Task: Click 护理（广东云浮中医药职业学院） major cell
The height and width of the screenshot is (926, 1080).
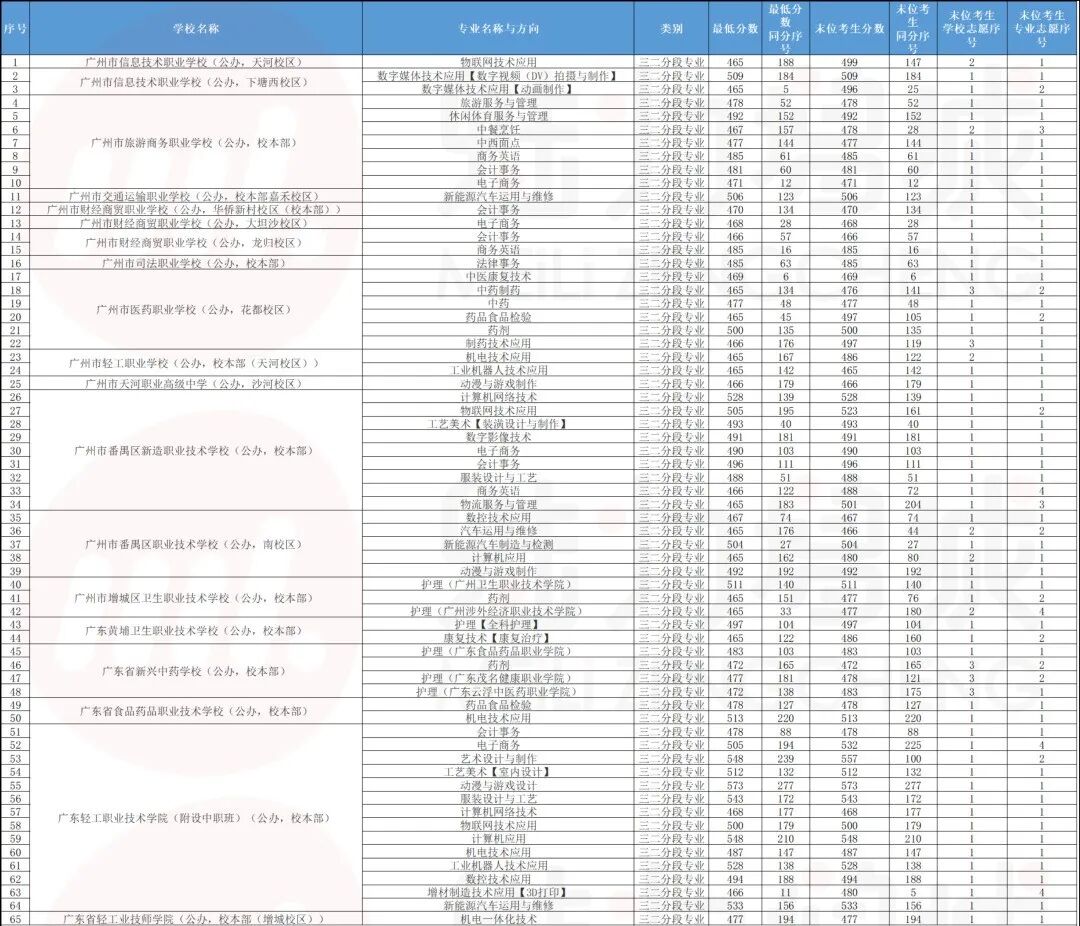Action: pos(499,692)
